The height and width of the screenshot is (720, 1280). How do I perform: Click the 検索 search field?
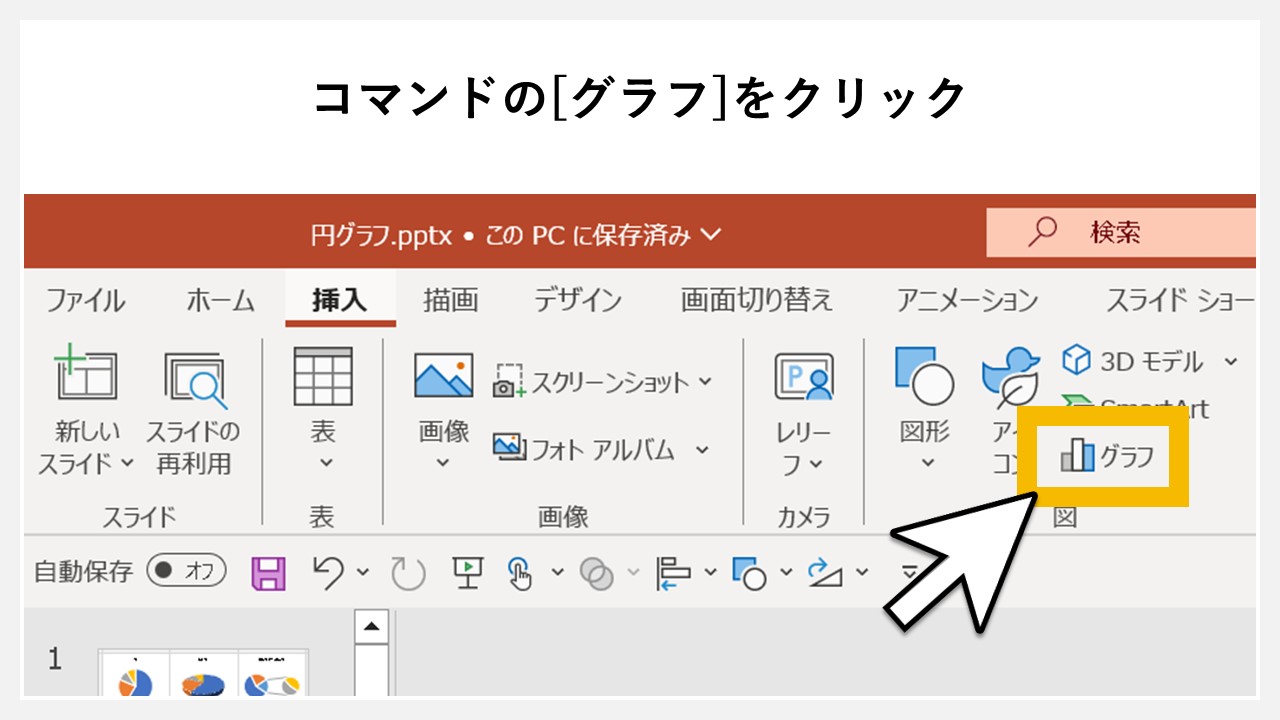point(1120,231)
